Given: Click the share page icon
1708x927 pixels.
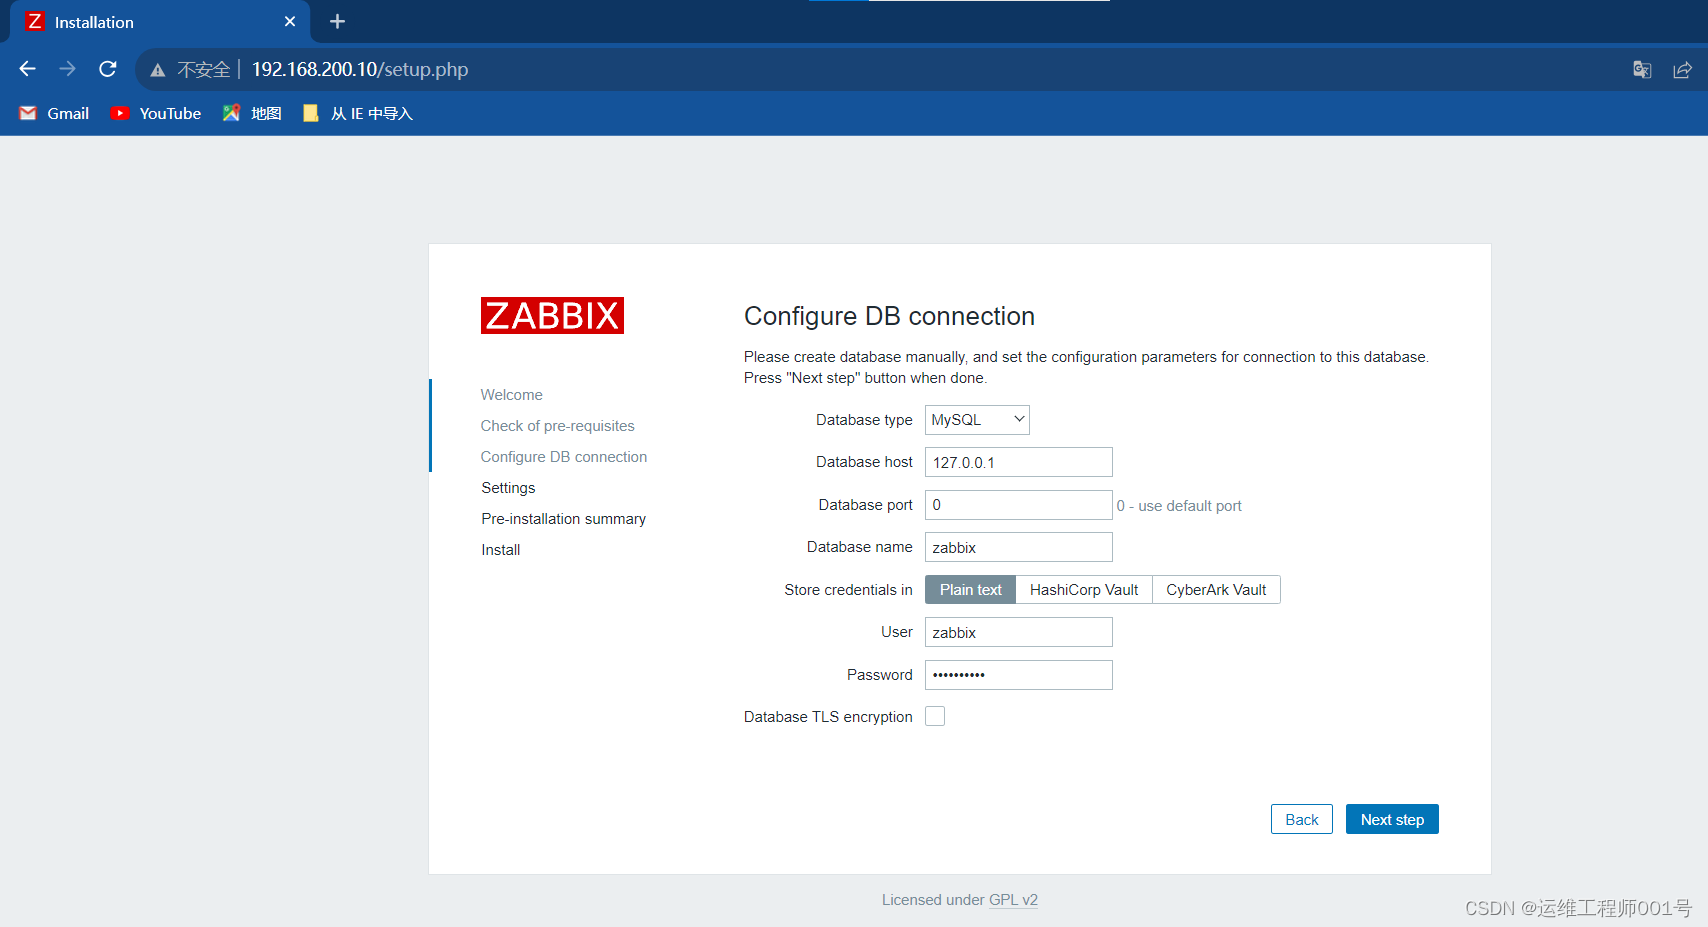Looking at the screenshot, I should pos(1683,69).
